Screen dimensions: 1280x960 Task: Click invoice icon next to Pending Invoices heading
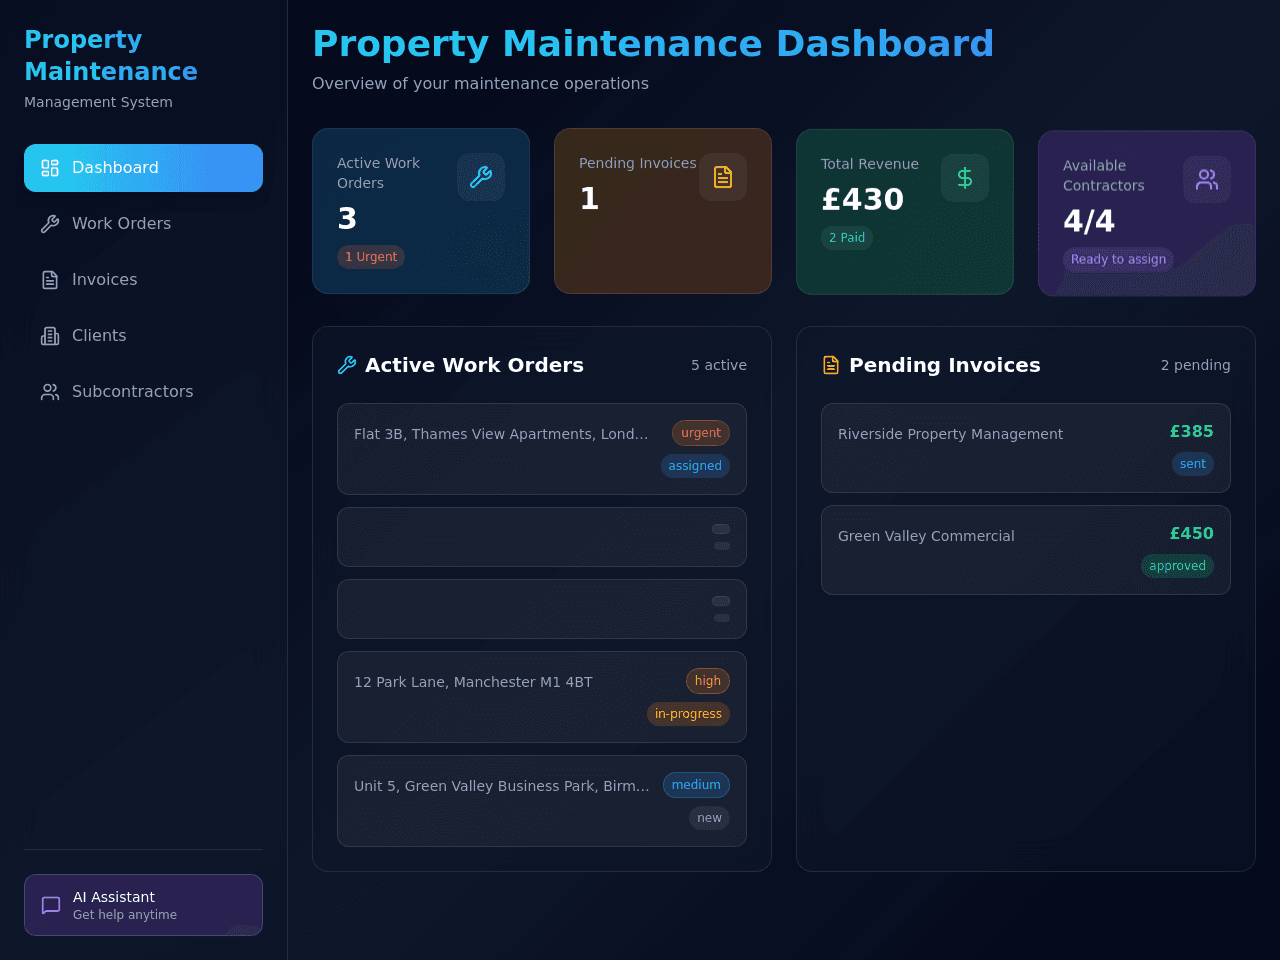(x=831, y=365)
